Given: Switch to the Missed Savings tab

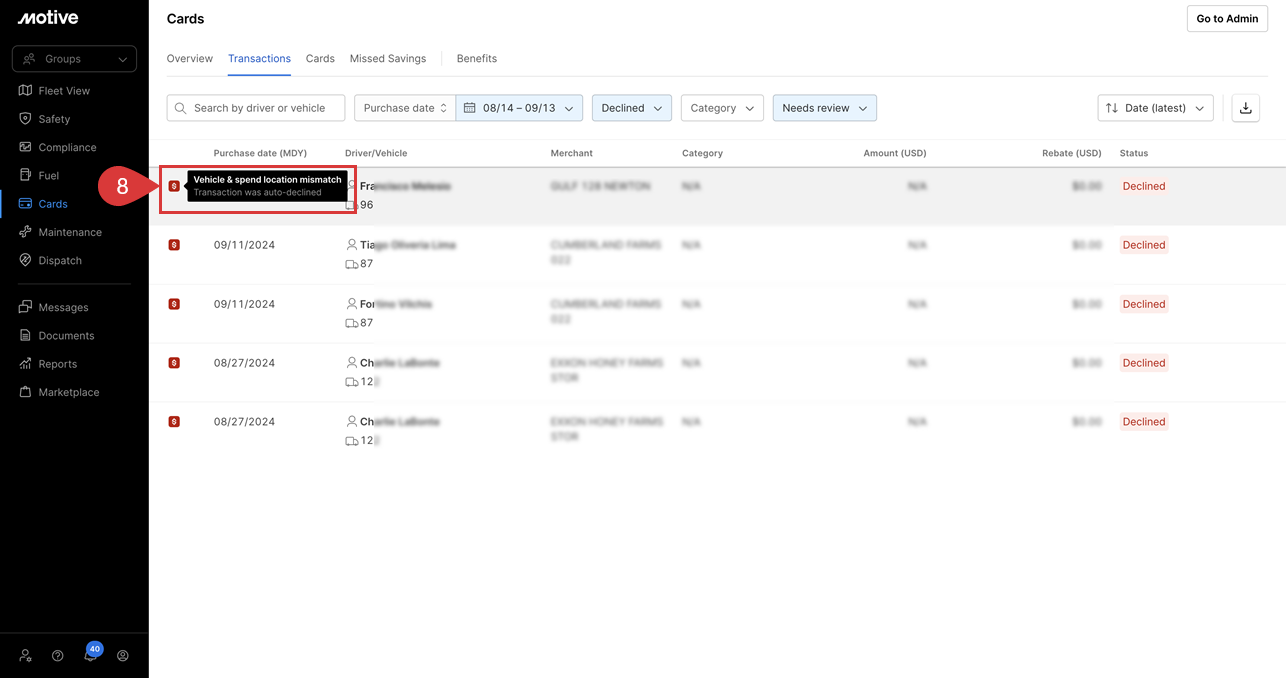Looking at the screenshot, I should click(388, 59).
